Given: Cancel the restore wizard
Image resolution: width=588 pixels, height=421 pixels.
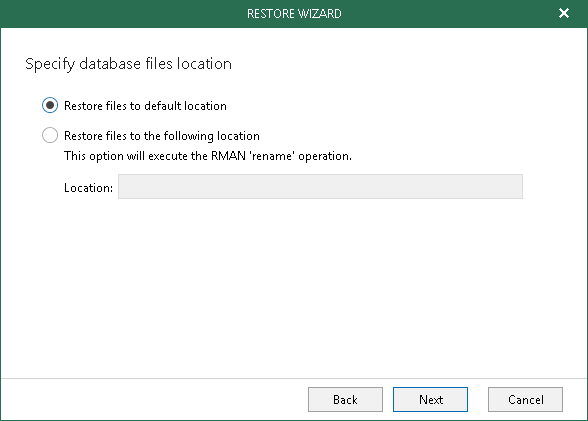Looking at the screenshot, I should pos(525,400).
